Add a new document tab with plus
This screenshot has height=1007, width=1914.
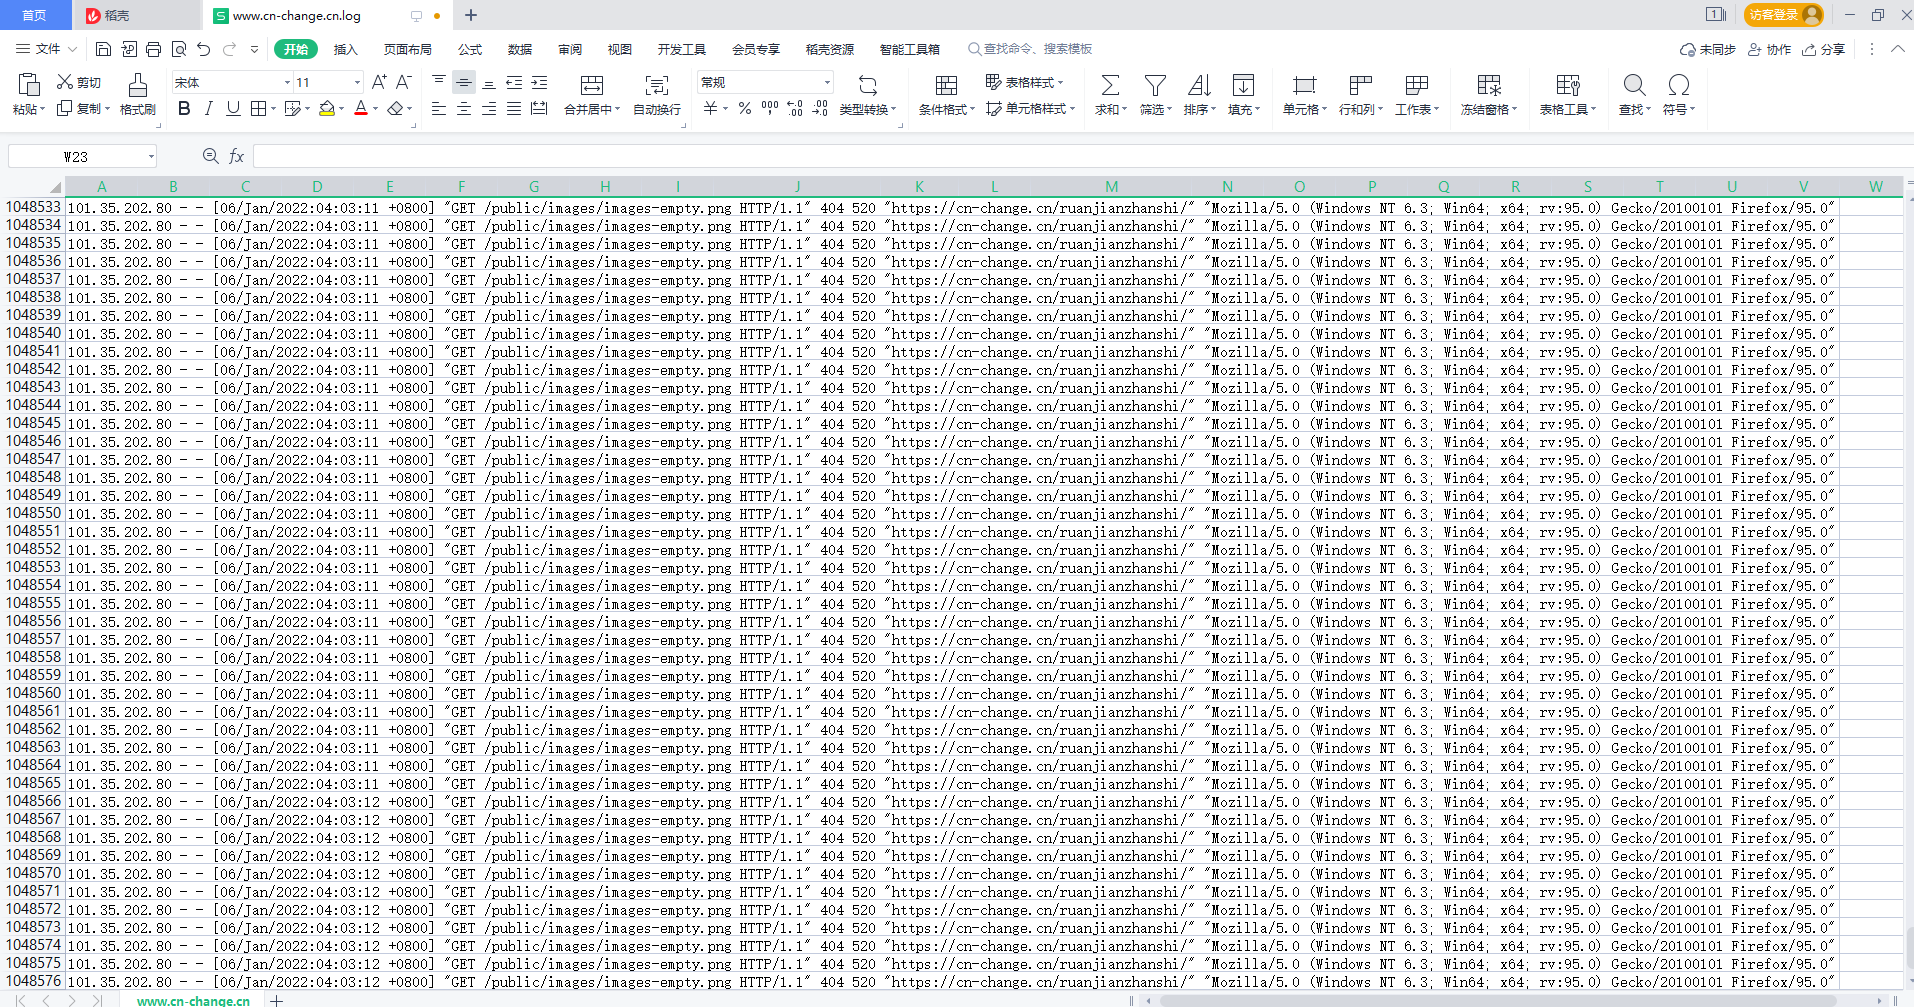pyautogui.click(x=471, y=15)
